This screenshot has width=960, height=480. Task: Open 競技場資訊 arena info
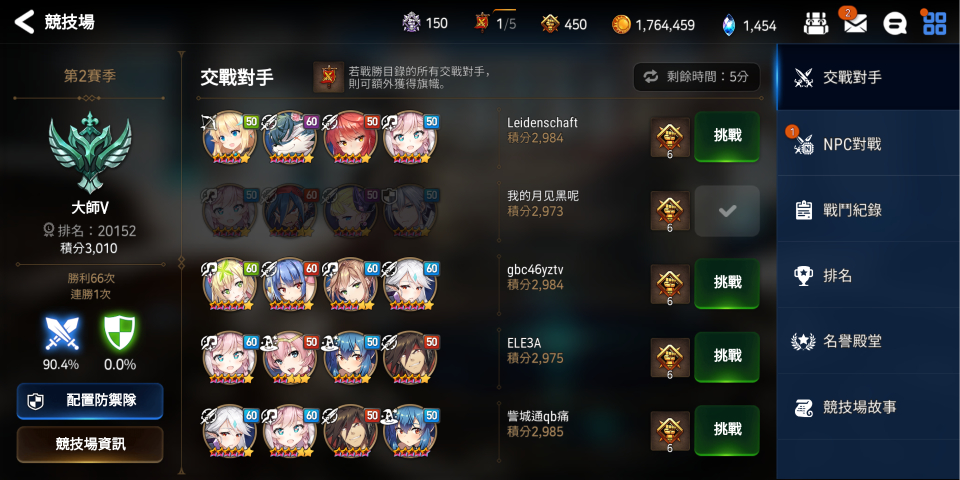[x=90, y=444]
